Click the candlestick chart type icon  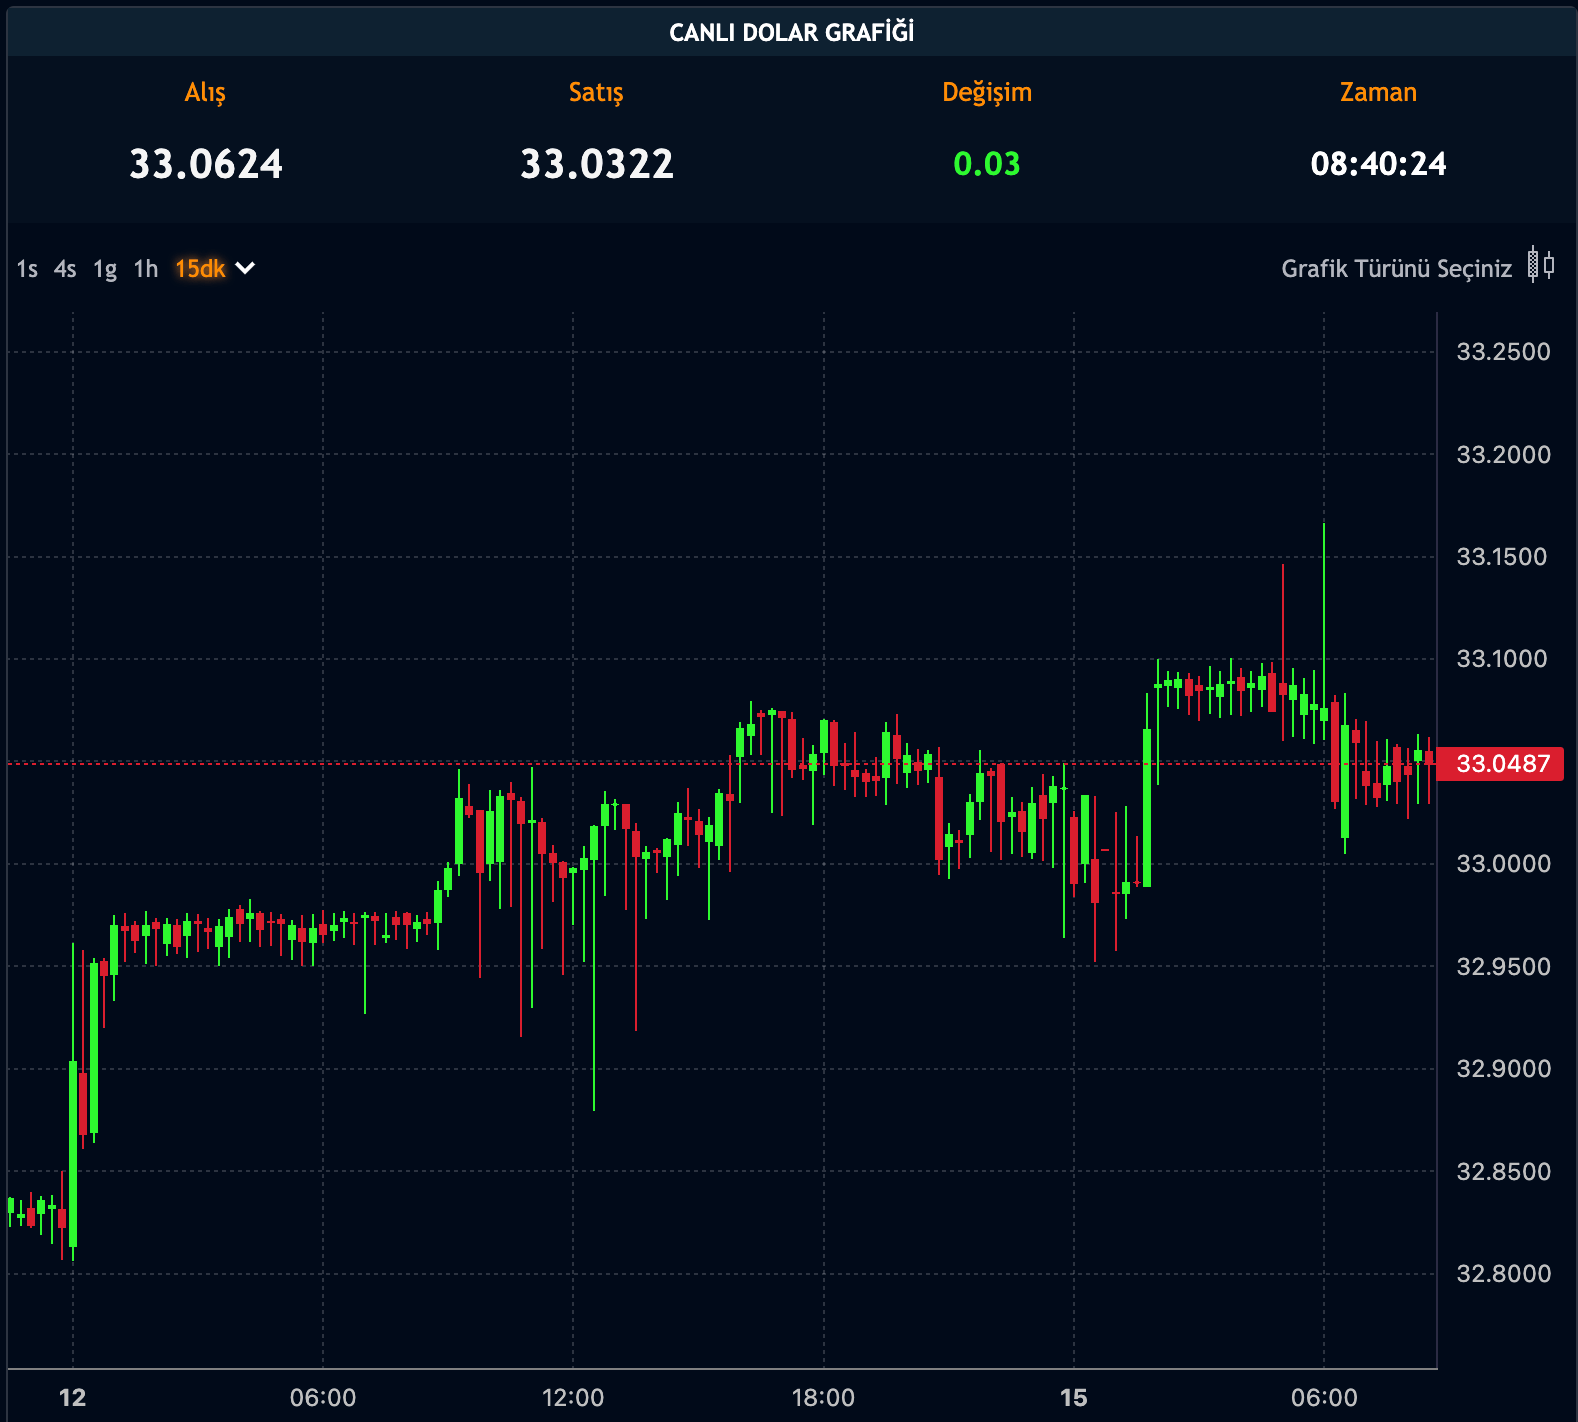pyautogui.click(x=1541, y=266)
